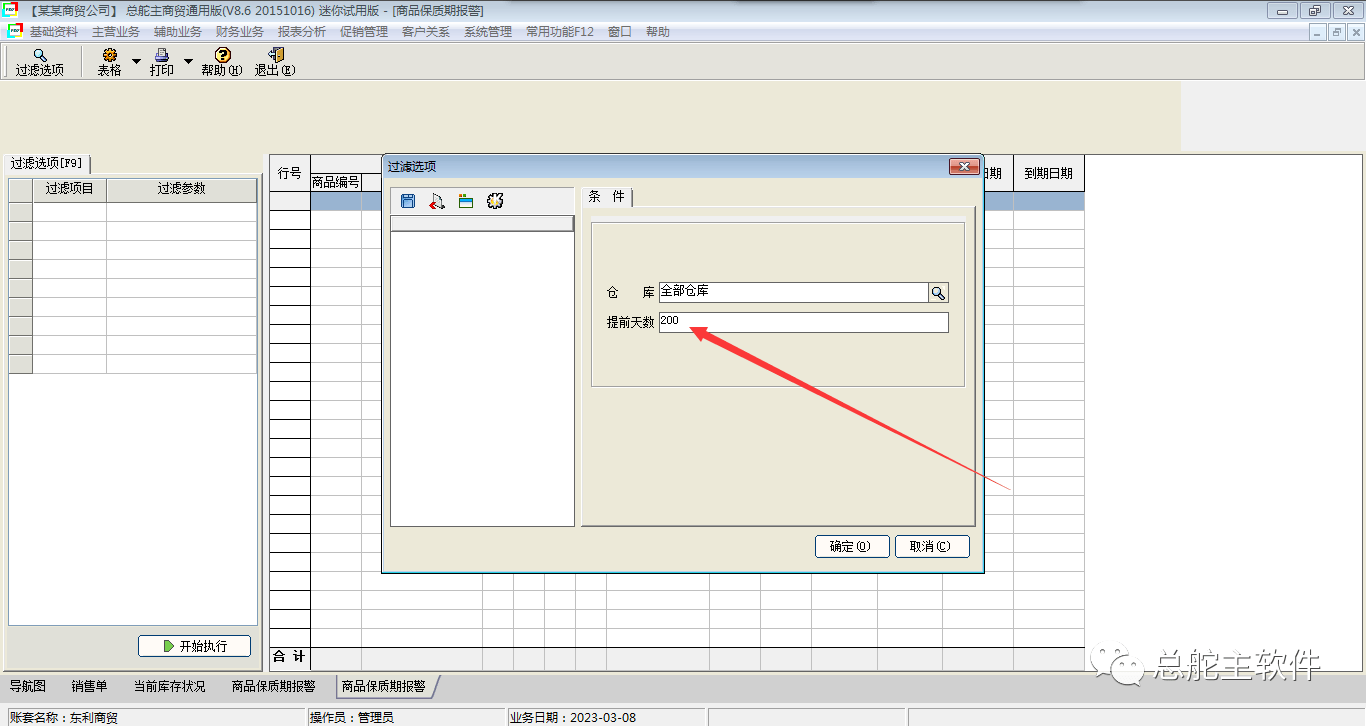
Task: Click the 退出(E) exit icon
Action: [x=275, y=55]
